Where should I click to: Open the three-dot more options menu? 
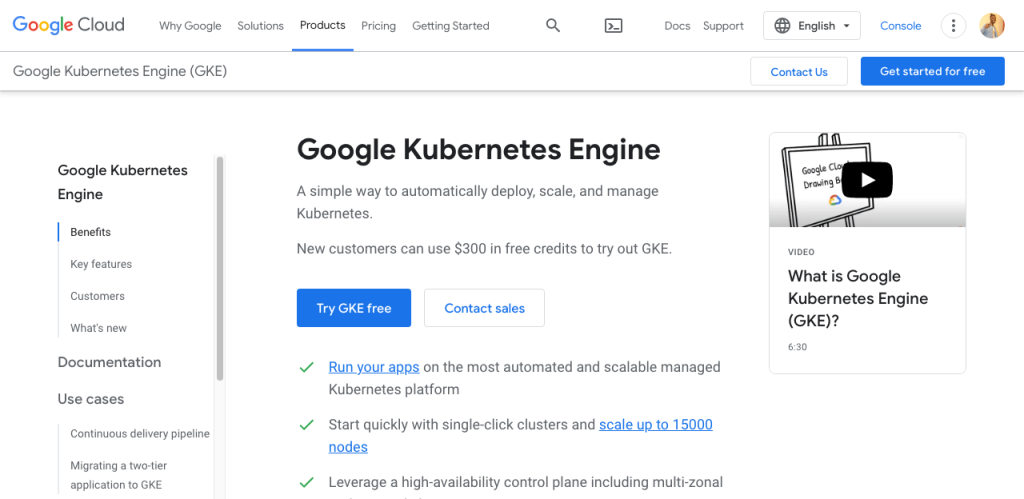click(x=954, y=26)
